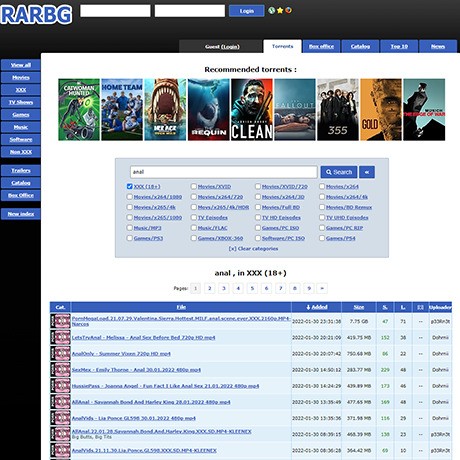
Task: Sort results by the Added column
Action: [x=317, y=307]
